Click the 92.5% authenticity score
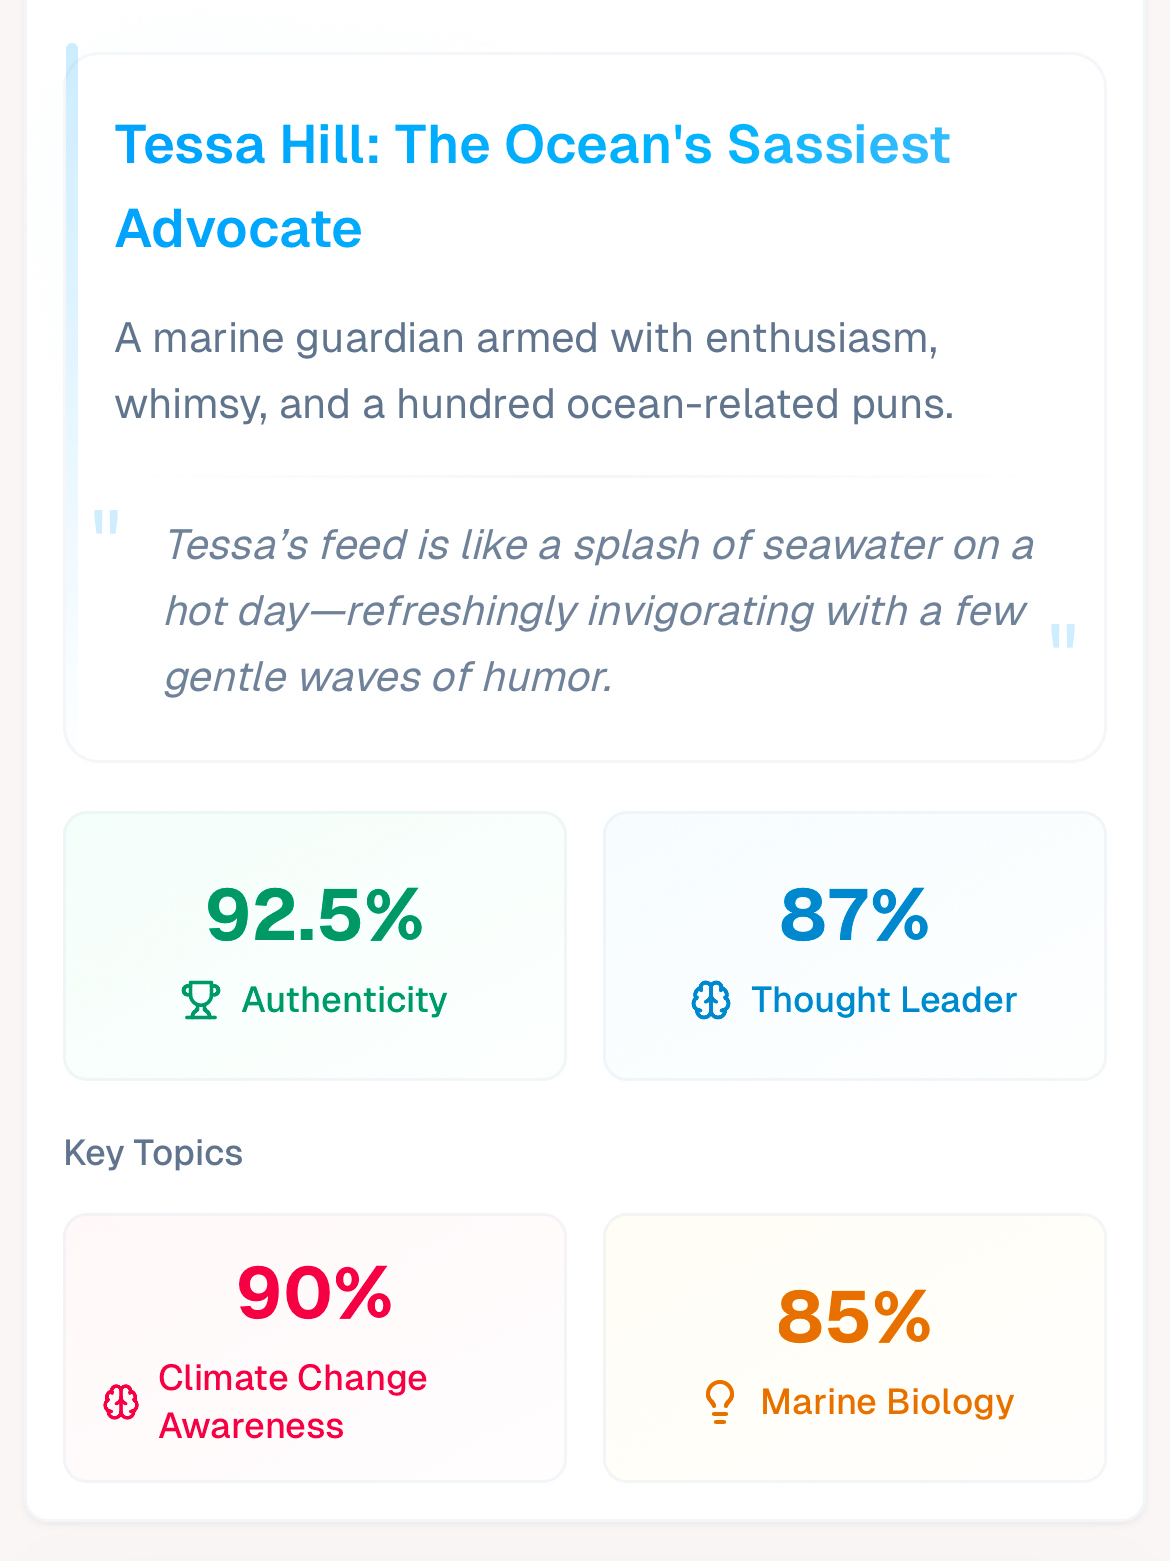Viewport: 1170px width, 1561px height. click(x=315, y=915)
